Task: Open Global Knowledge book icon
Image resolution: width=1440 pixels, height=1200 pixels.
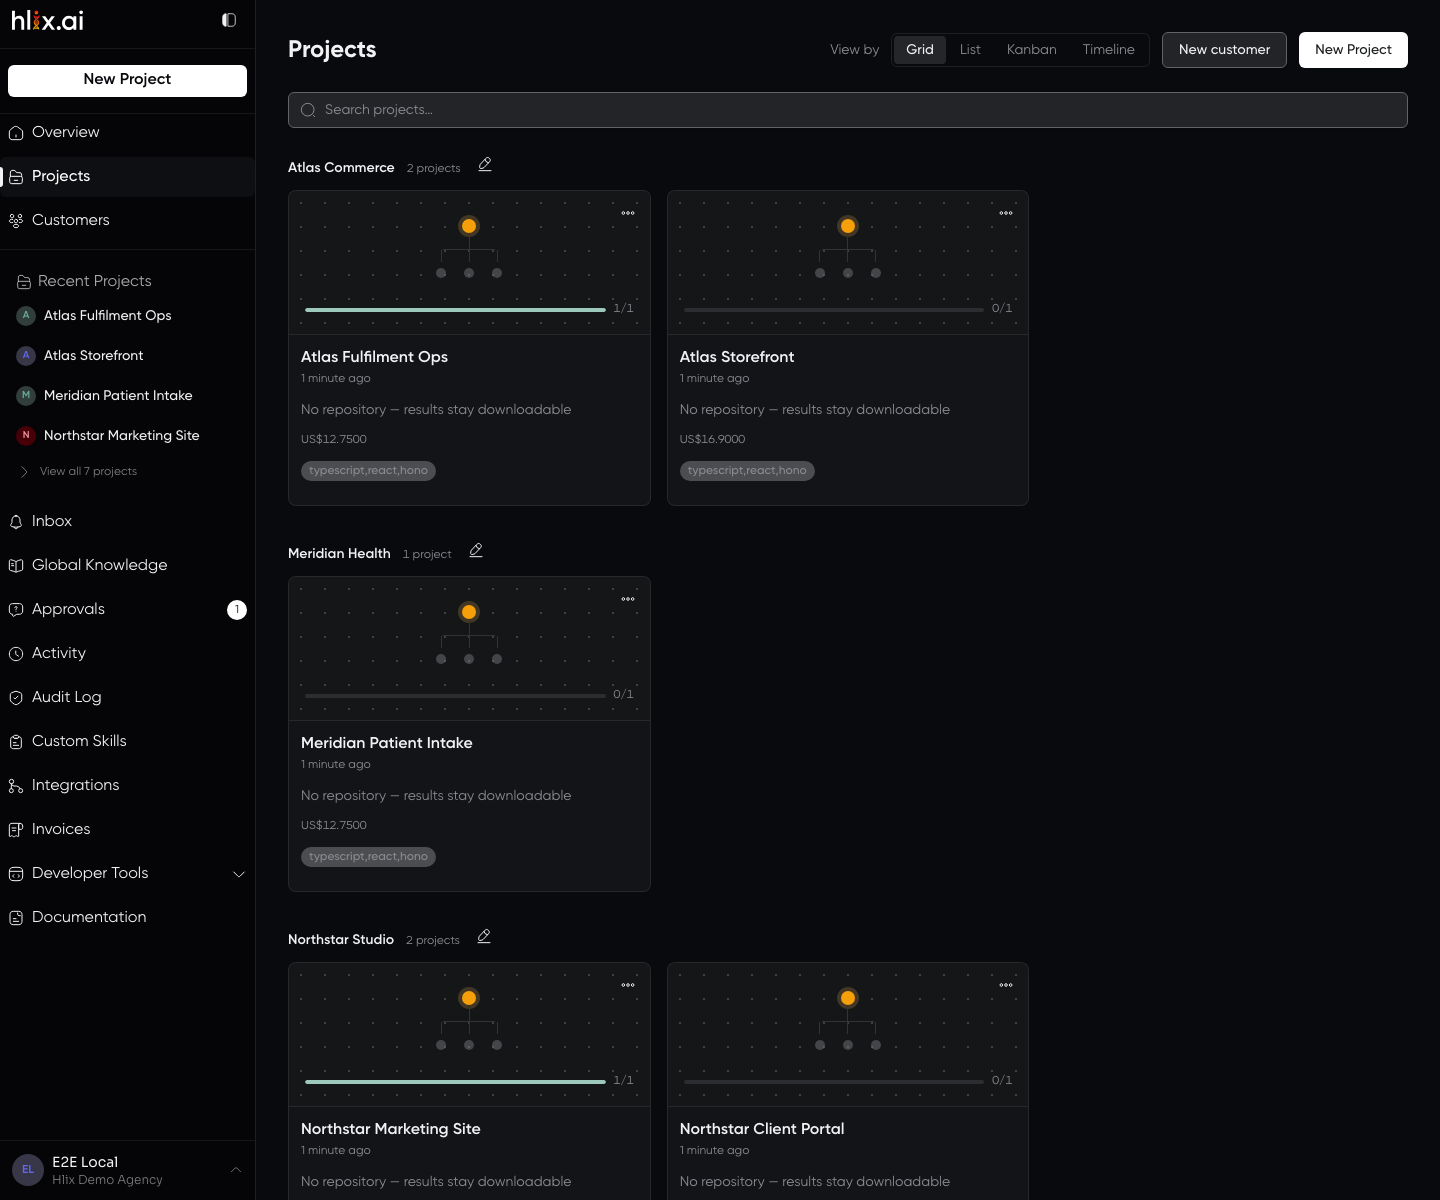Action: (16, 566)
